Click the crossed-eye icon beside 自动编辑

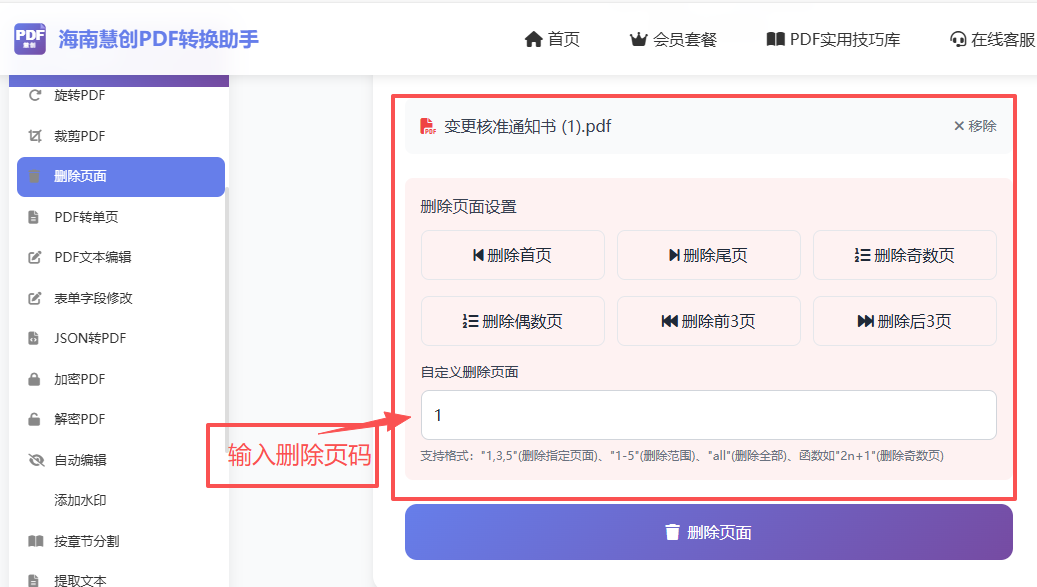click(36, 460)
